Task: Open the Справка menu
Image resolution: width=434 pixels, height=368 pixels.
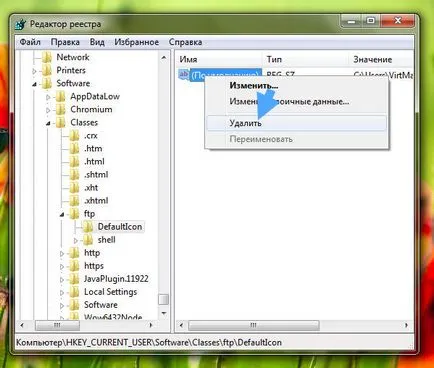Action: [185, 42]
